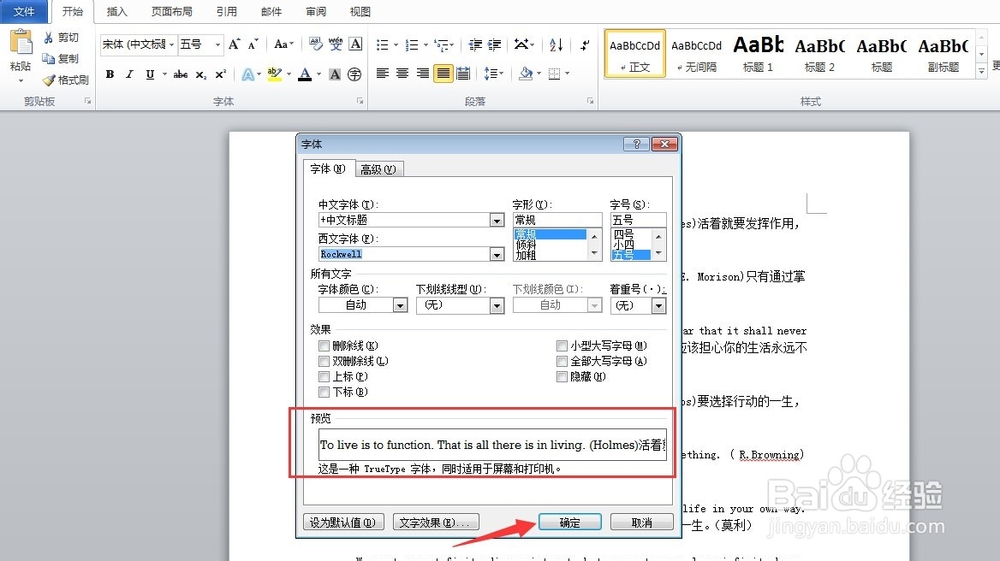Check the 上标 option
Viewport: 1000px width, 561px height.
tap(324, 377)
